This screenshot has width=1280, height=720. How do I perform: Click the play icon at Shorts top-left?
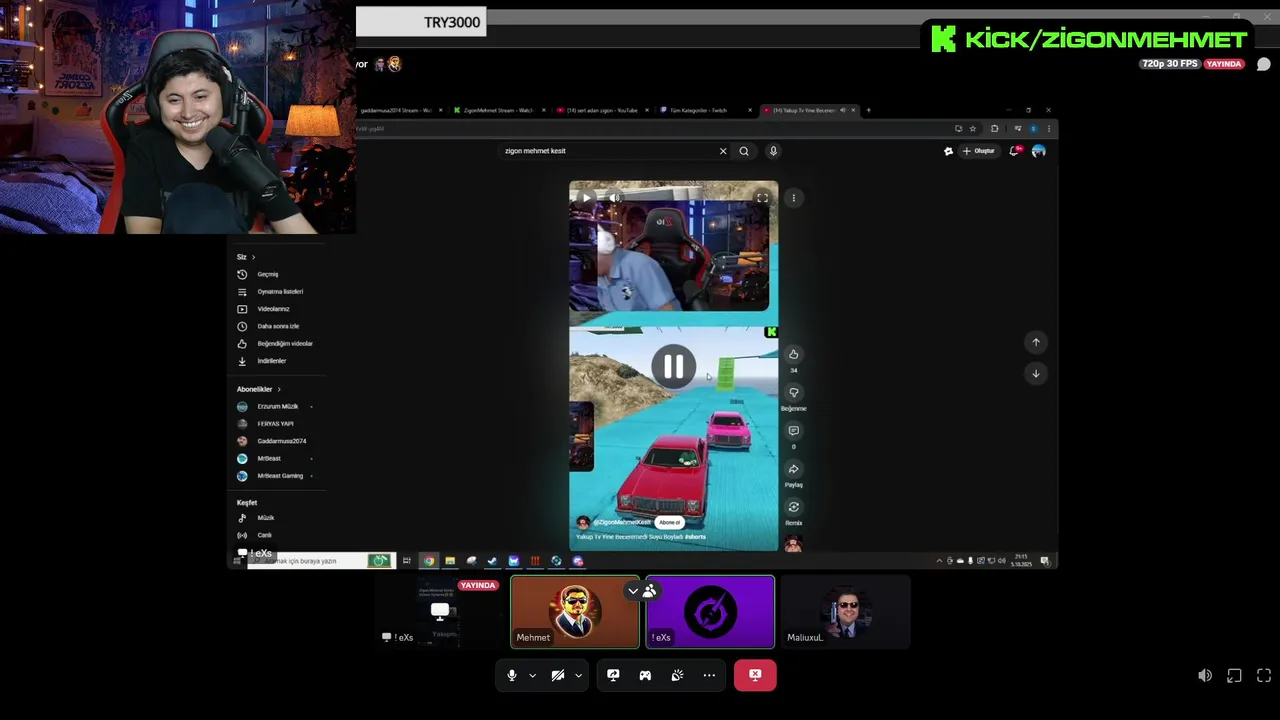click(x=586, y=198)
